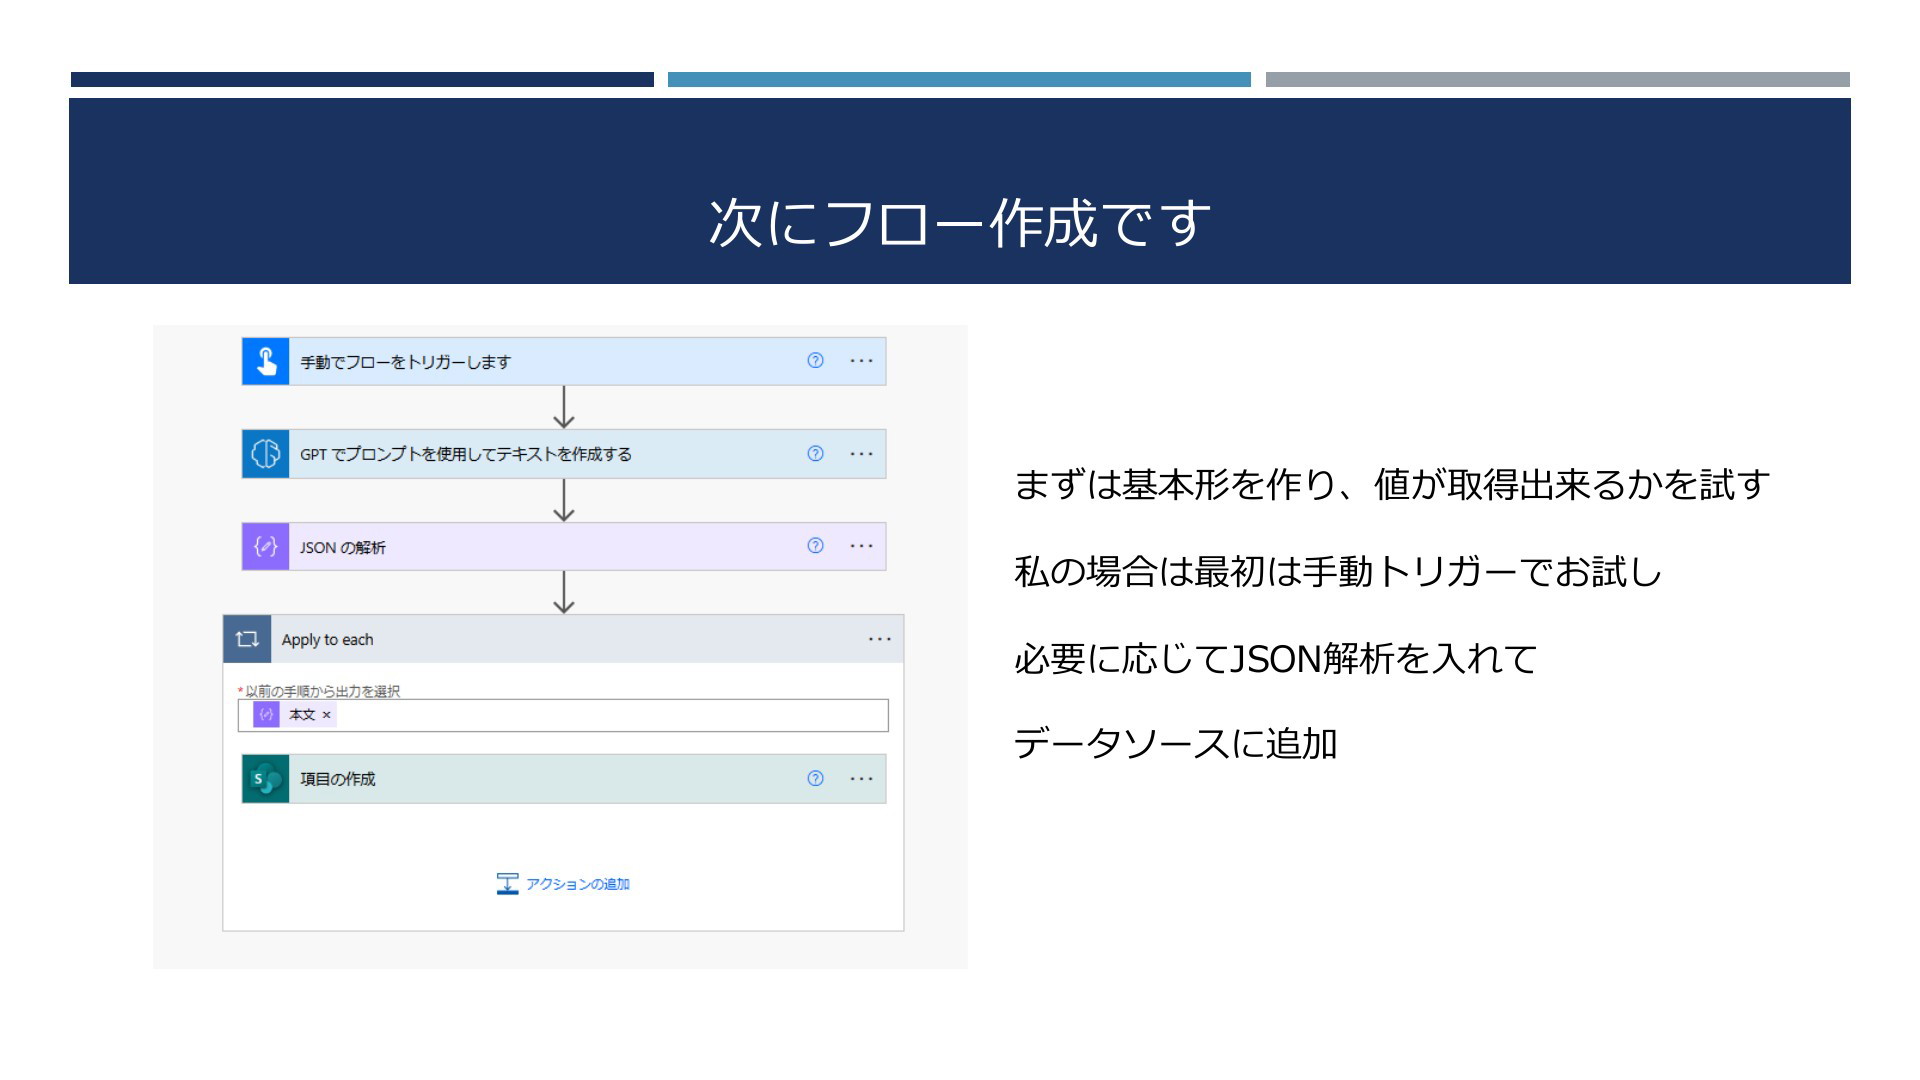Expand the GPT でプロンプトを使用 step
This screenshot has width=1920, height=1080.
point(564,454)
